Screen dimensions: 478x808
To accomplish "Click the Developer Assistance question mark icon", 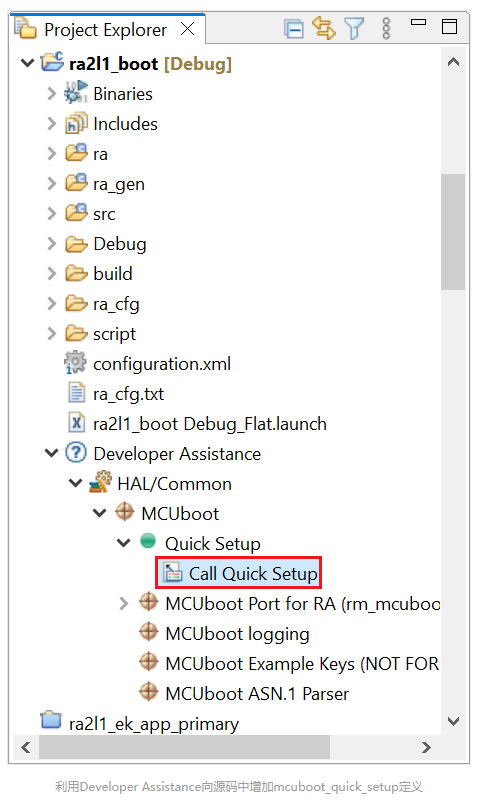I will coord(76,453).
